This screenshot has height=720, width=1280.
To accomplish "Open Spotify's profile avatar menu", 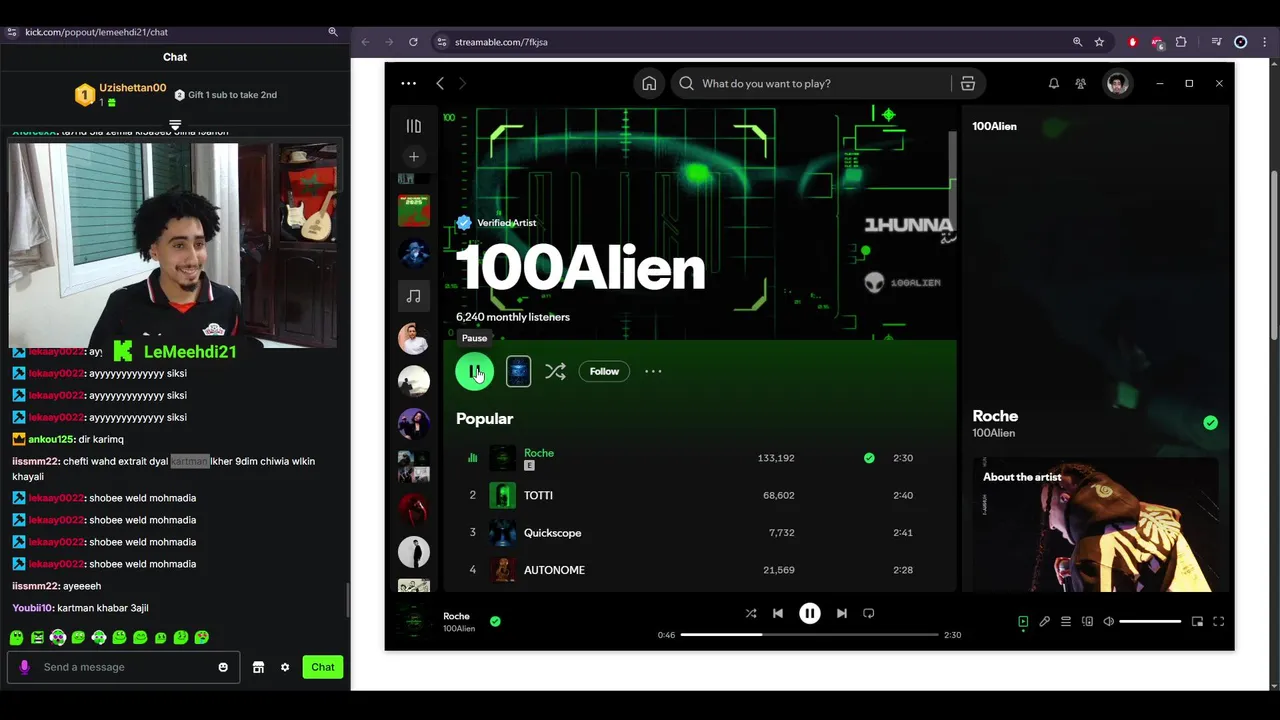I will [x=1118, y=84].
